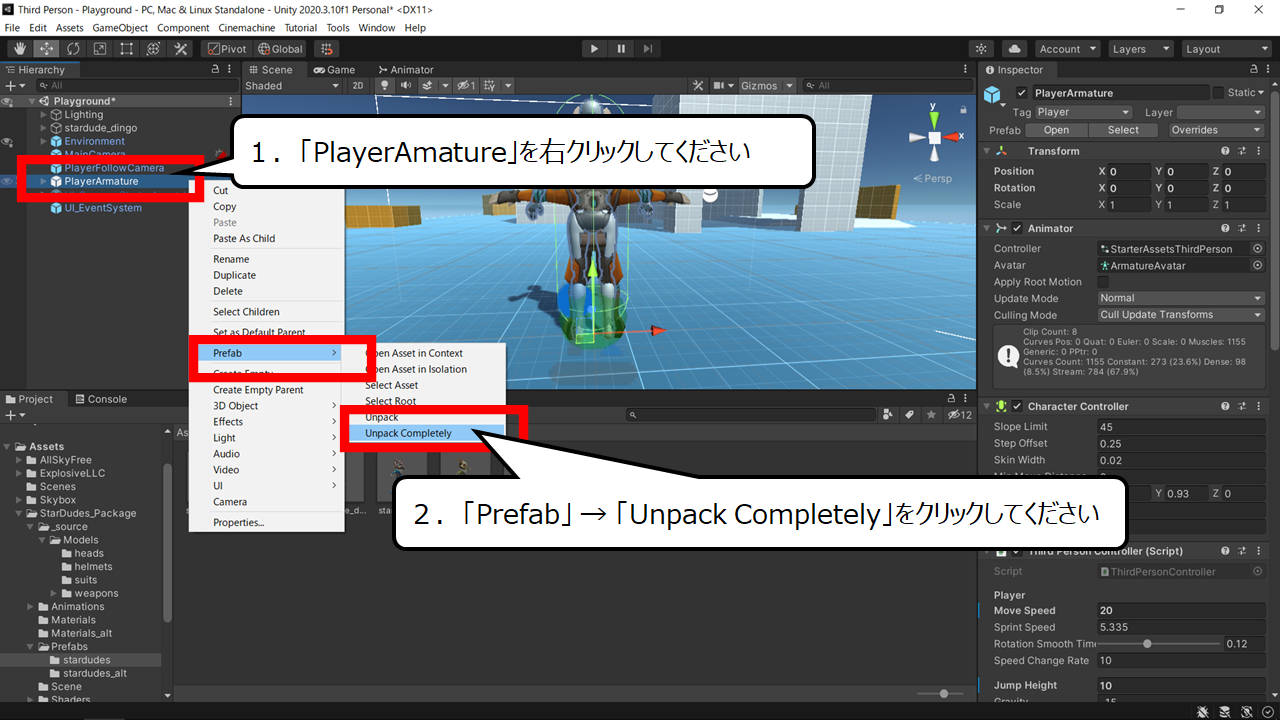Open Animator component preset icon
Image resolution: width=1280 pixels, height=720 pixels.
coord(1241,228)
